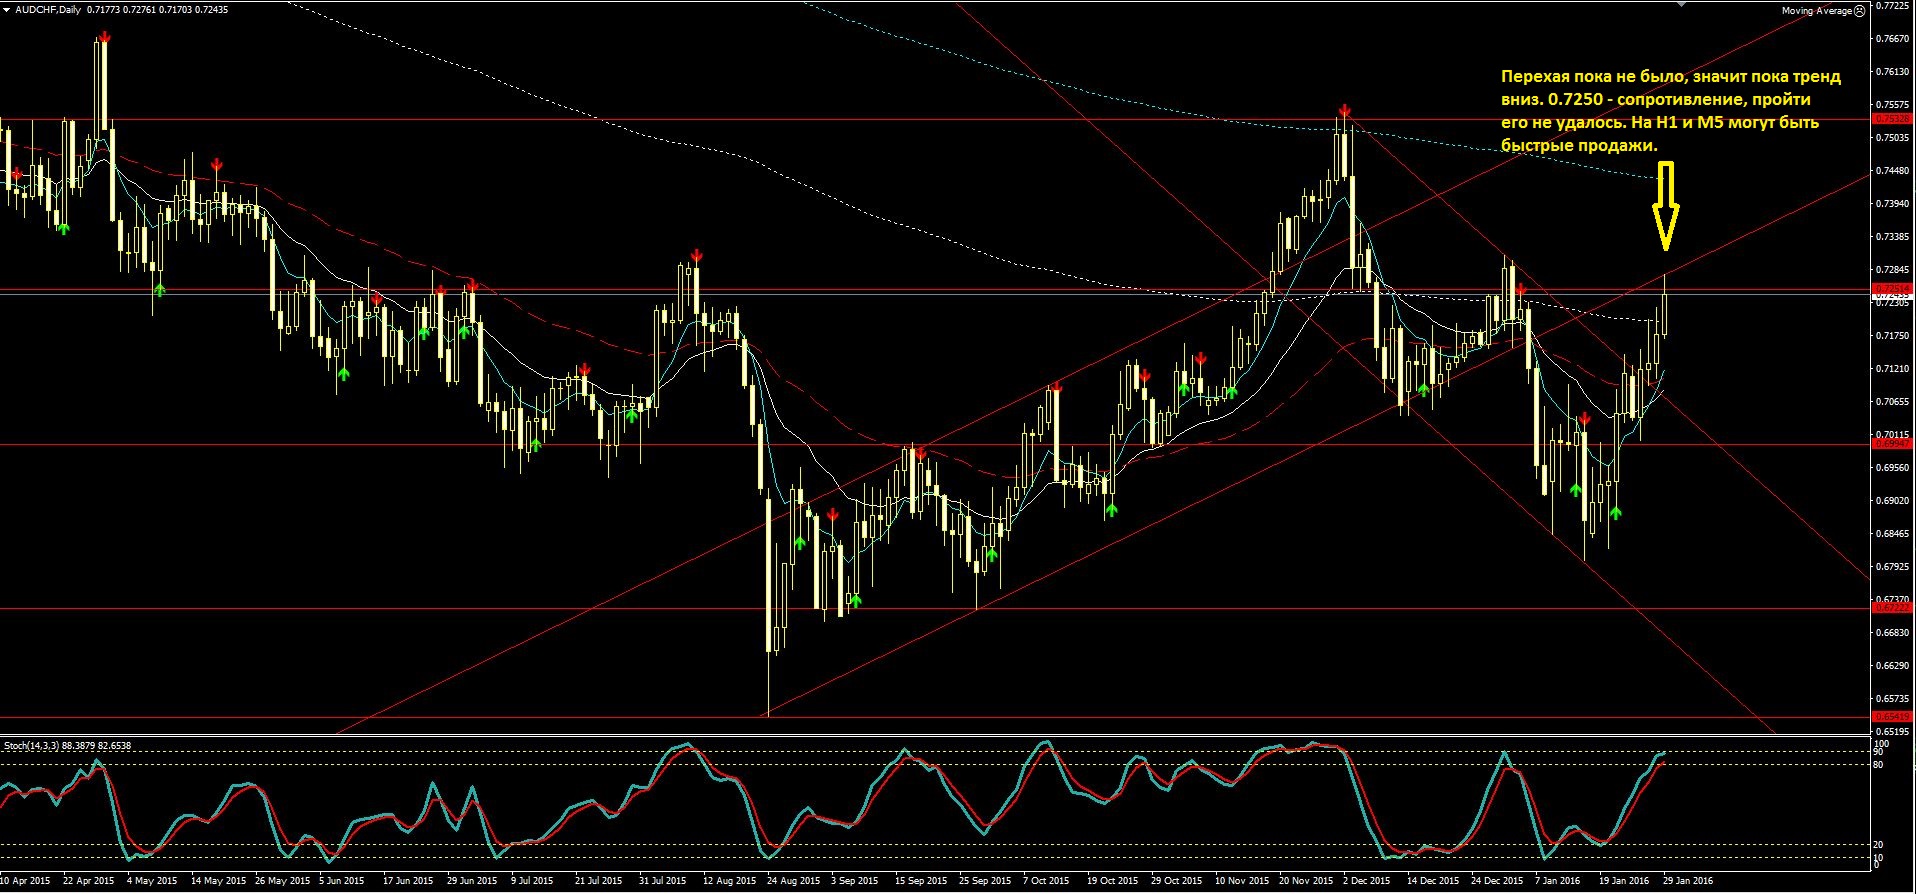Click the 0.73940 price scale value
1916x894 pixels.
1891,204
